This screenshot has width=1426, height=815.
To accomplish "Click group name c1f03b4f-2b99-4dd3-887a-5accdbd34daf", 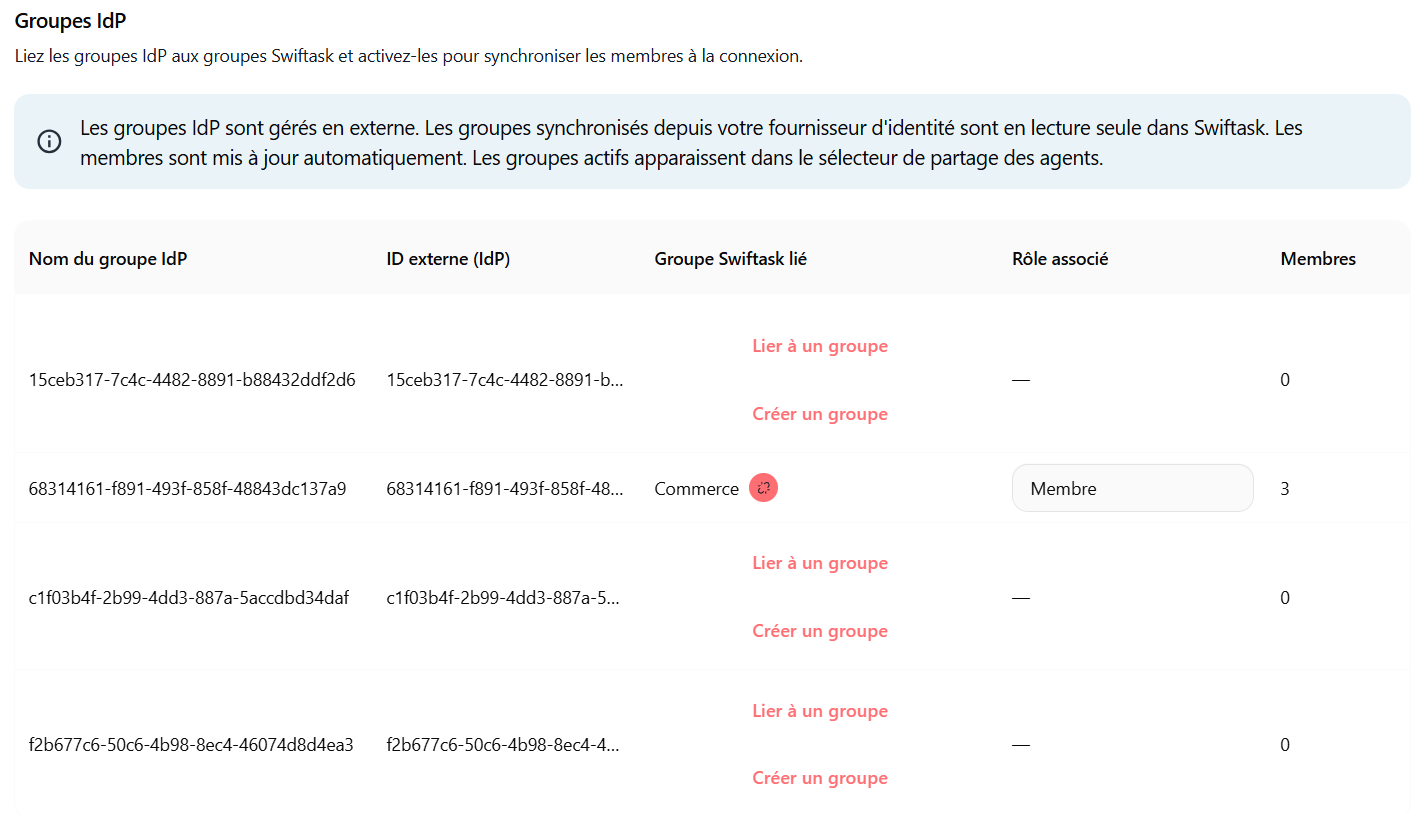I will click(x=189, y=598).
